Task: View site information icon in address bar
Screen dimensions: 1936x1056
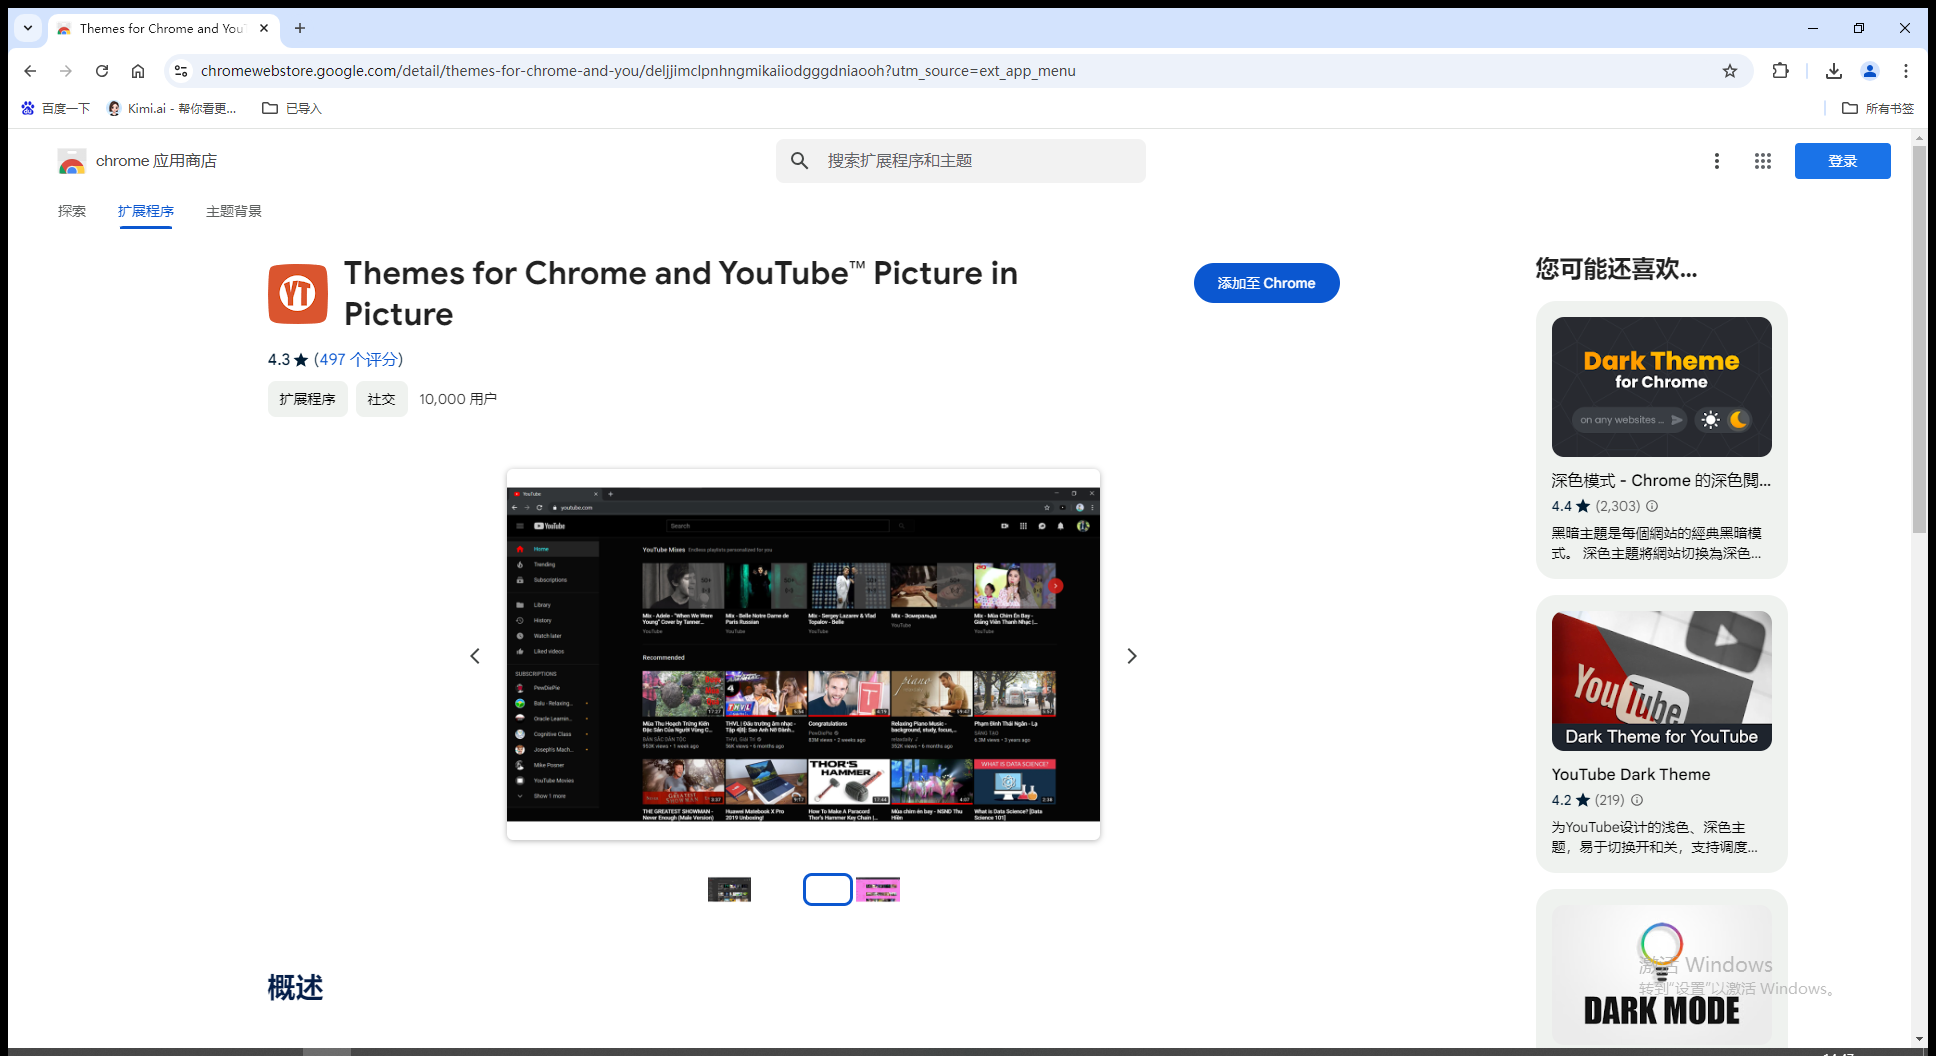Action: pyautogui.click(x=181, y=71)
